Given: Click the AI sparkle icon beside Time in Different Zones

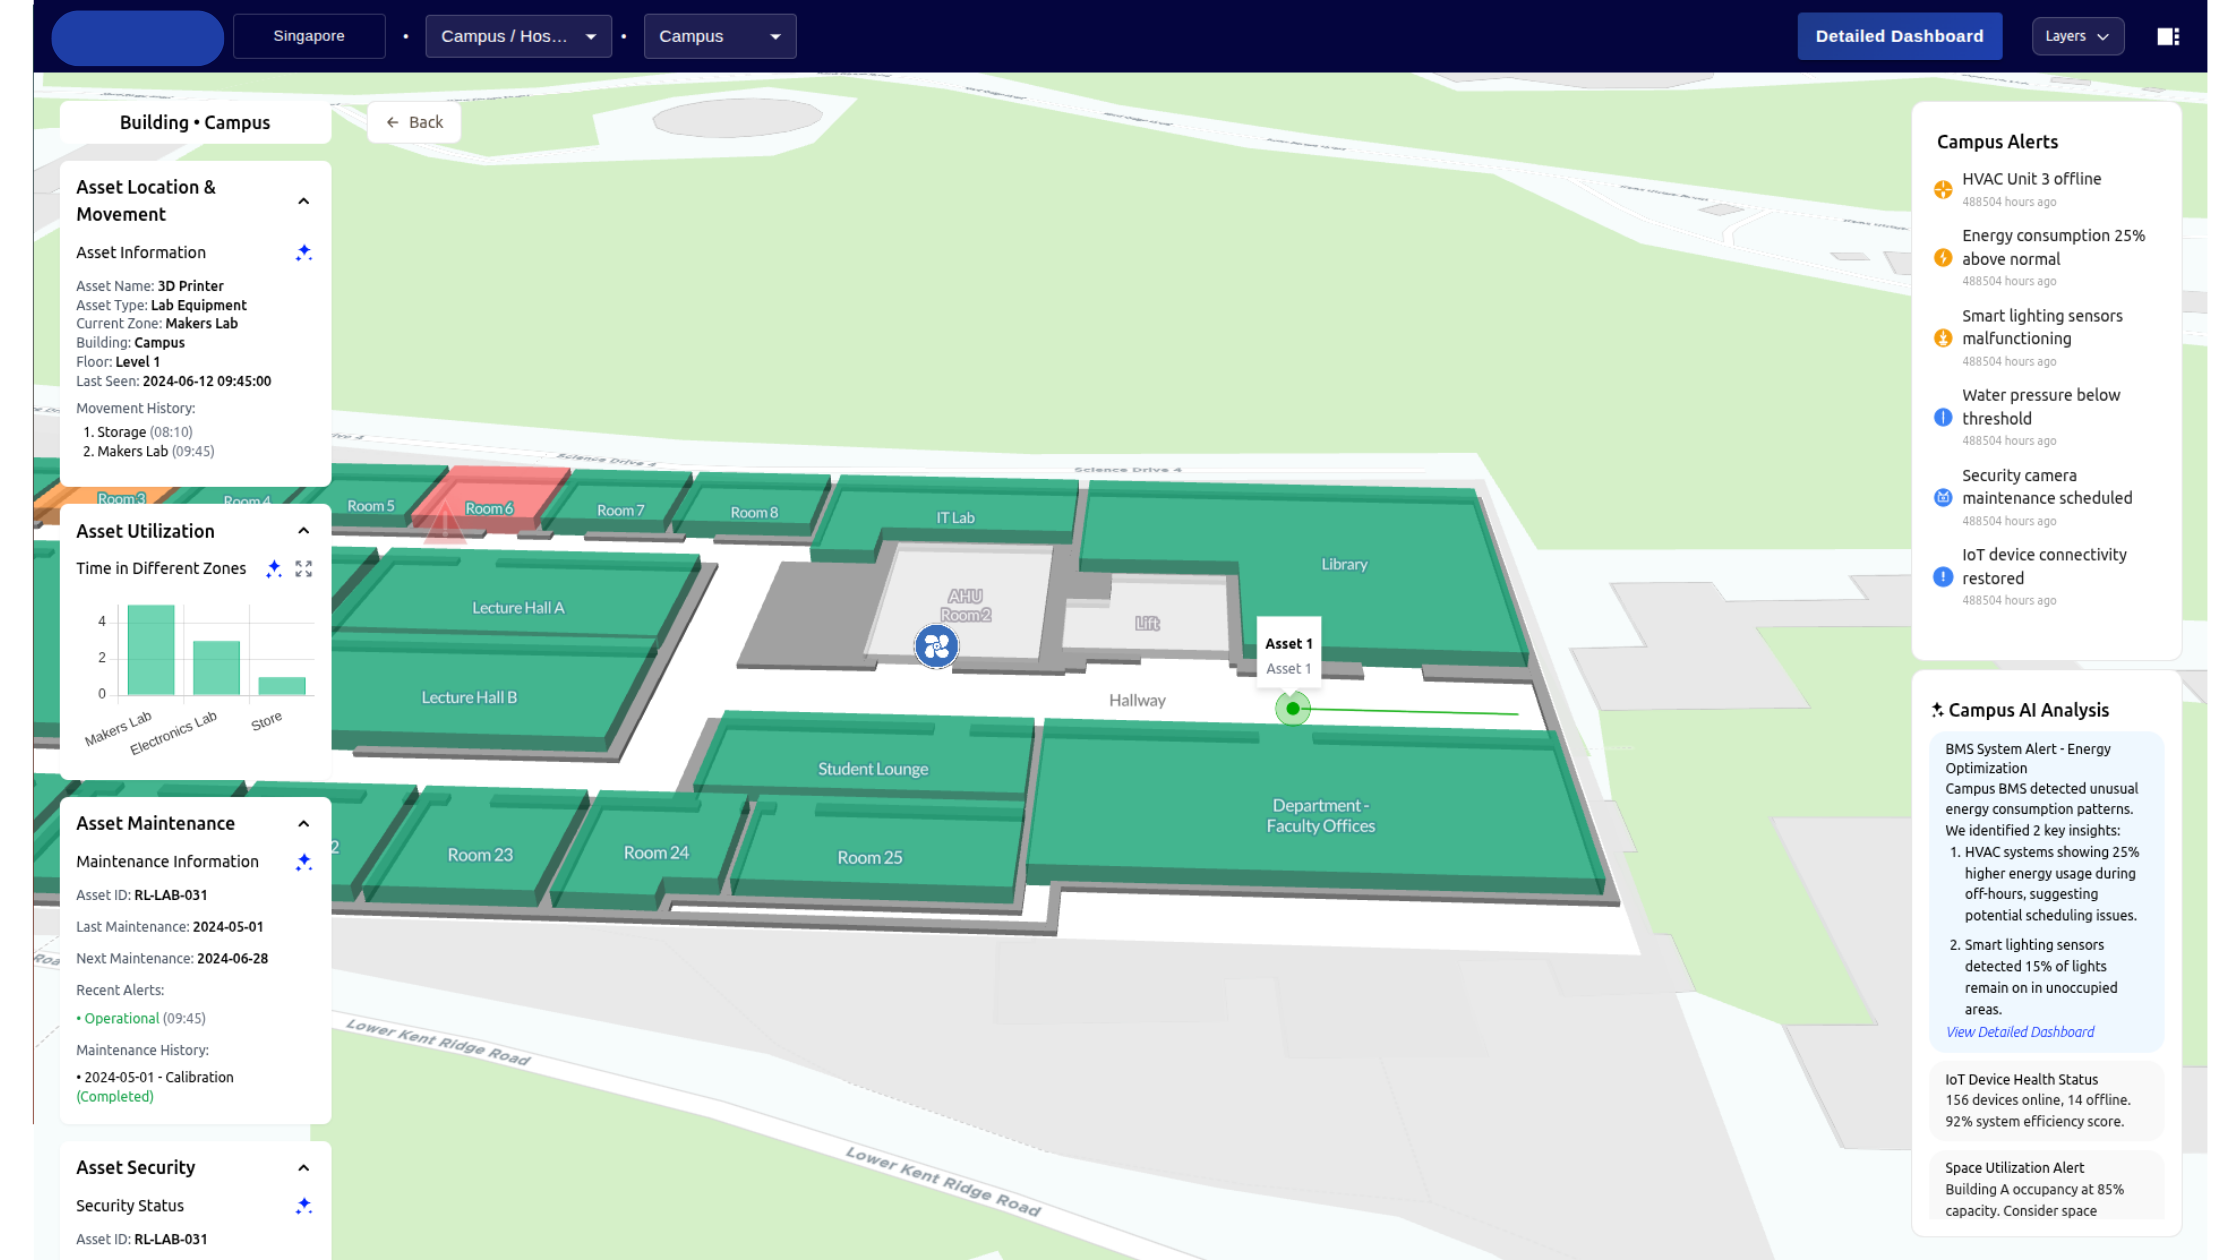Looking at the screenshot, I should (273, 568).
